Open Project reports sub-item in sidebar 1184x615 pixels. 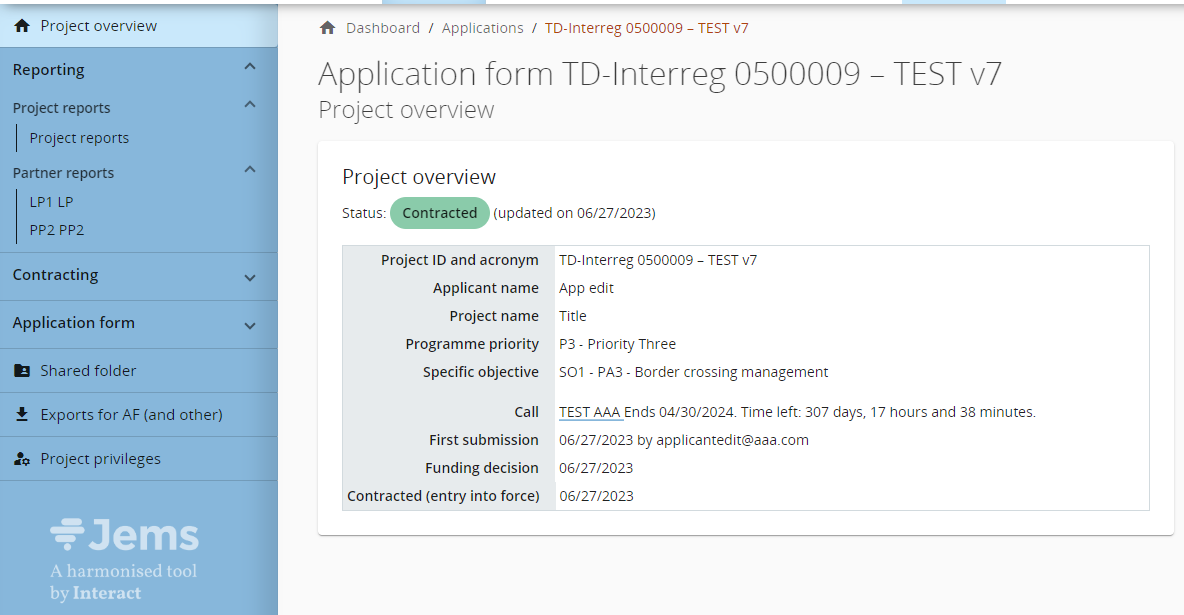pos(79,138)
